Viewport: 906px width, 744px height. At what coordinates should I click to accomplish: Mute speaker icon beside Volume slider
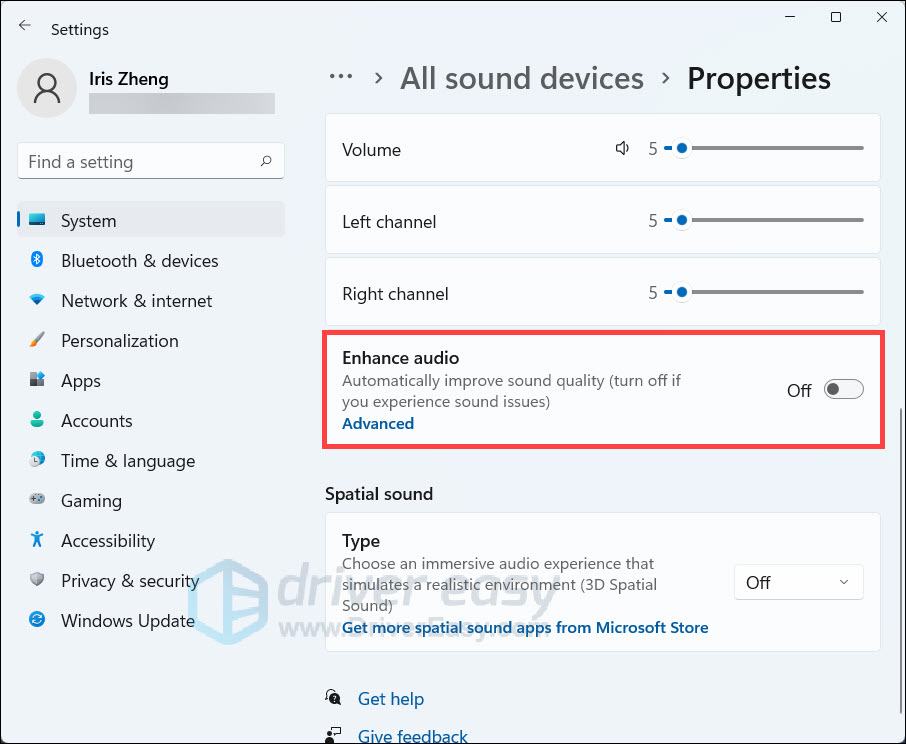tap(622, 149)
